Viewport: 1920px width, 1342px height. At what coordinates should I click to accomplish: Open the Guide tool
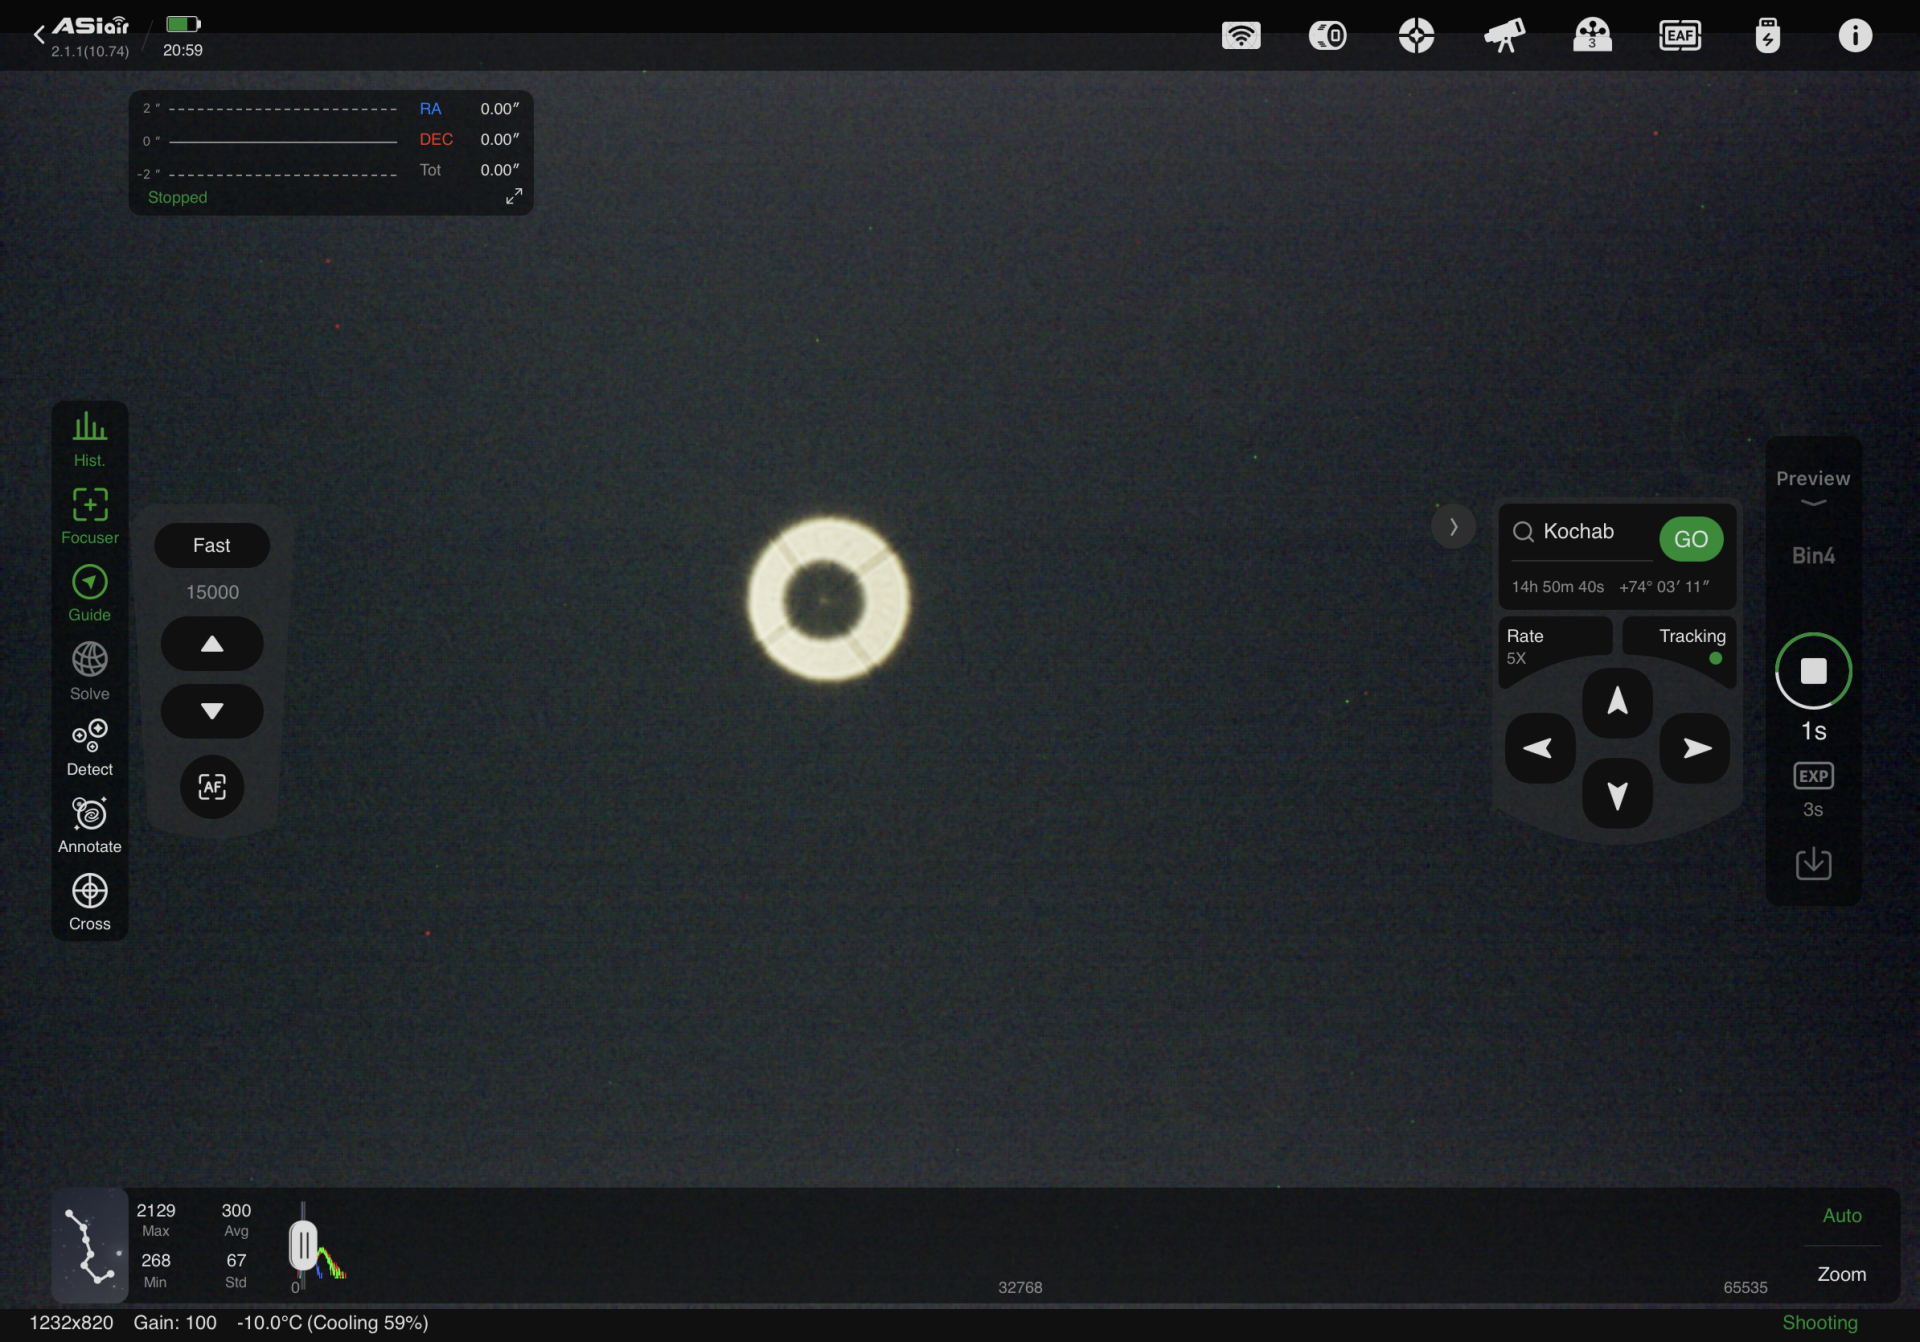89,594
